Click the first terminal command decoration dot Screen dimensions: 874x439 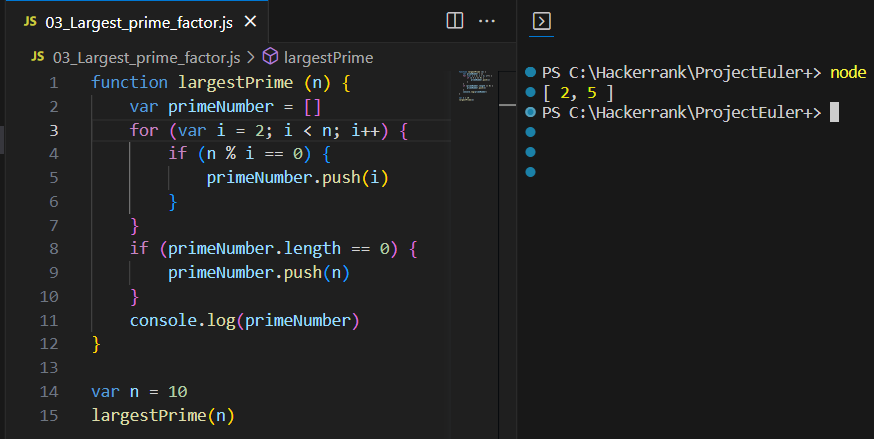531,72
